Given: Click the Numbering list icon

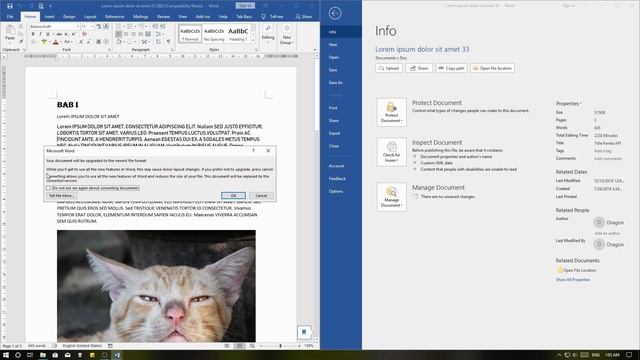Looking at the screenshot, I should 130,27.
